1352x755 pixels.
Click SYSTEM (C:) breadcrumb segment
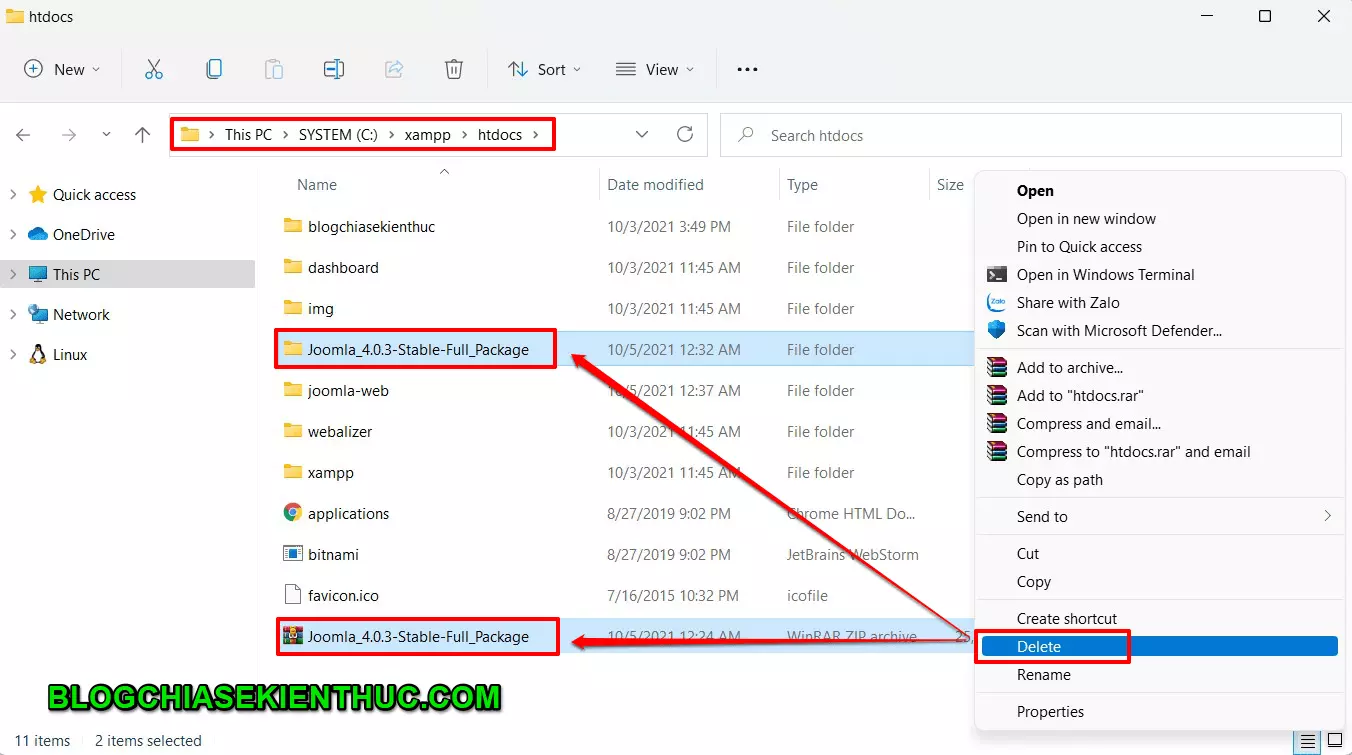coord(338,135)
